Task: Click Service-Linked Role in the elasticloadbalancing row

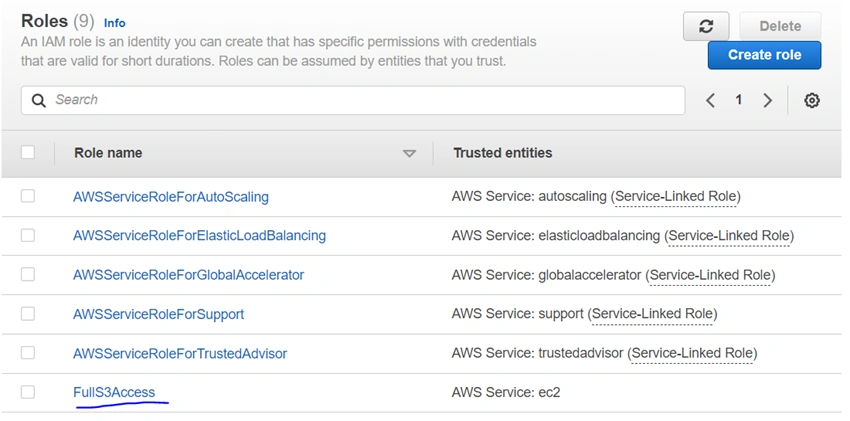Action: coord(729,236)
